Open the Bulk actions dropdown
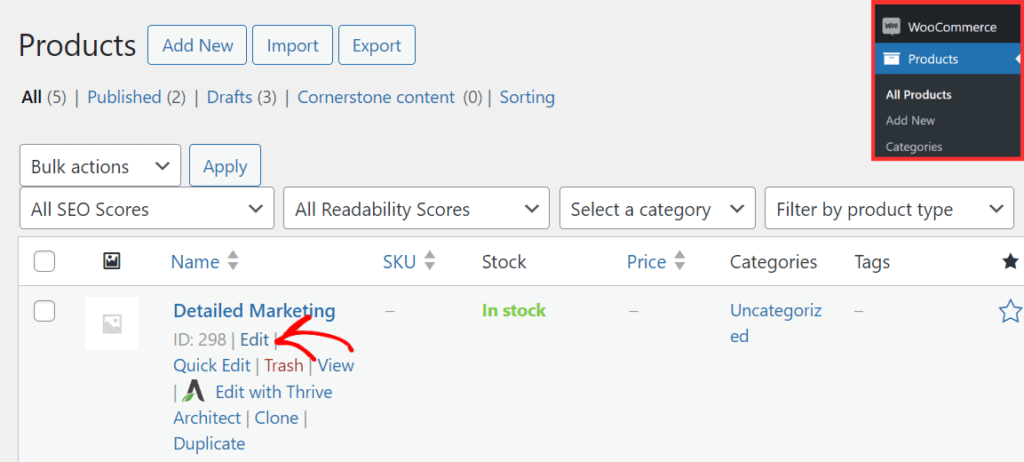This screenshot has height=462, width=1024. (x=100, y=166)
